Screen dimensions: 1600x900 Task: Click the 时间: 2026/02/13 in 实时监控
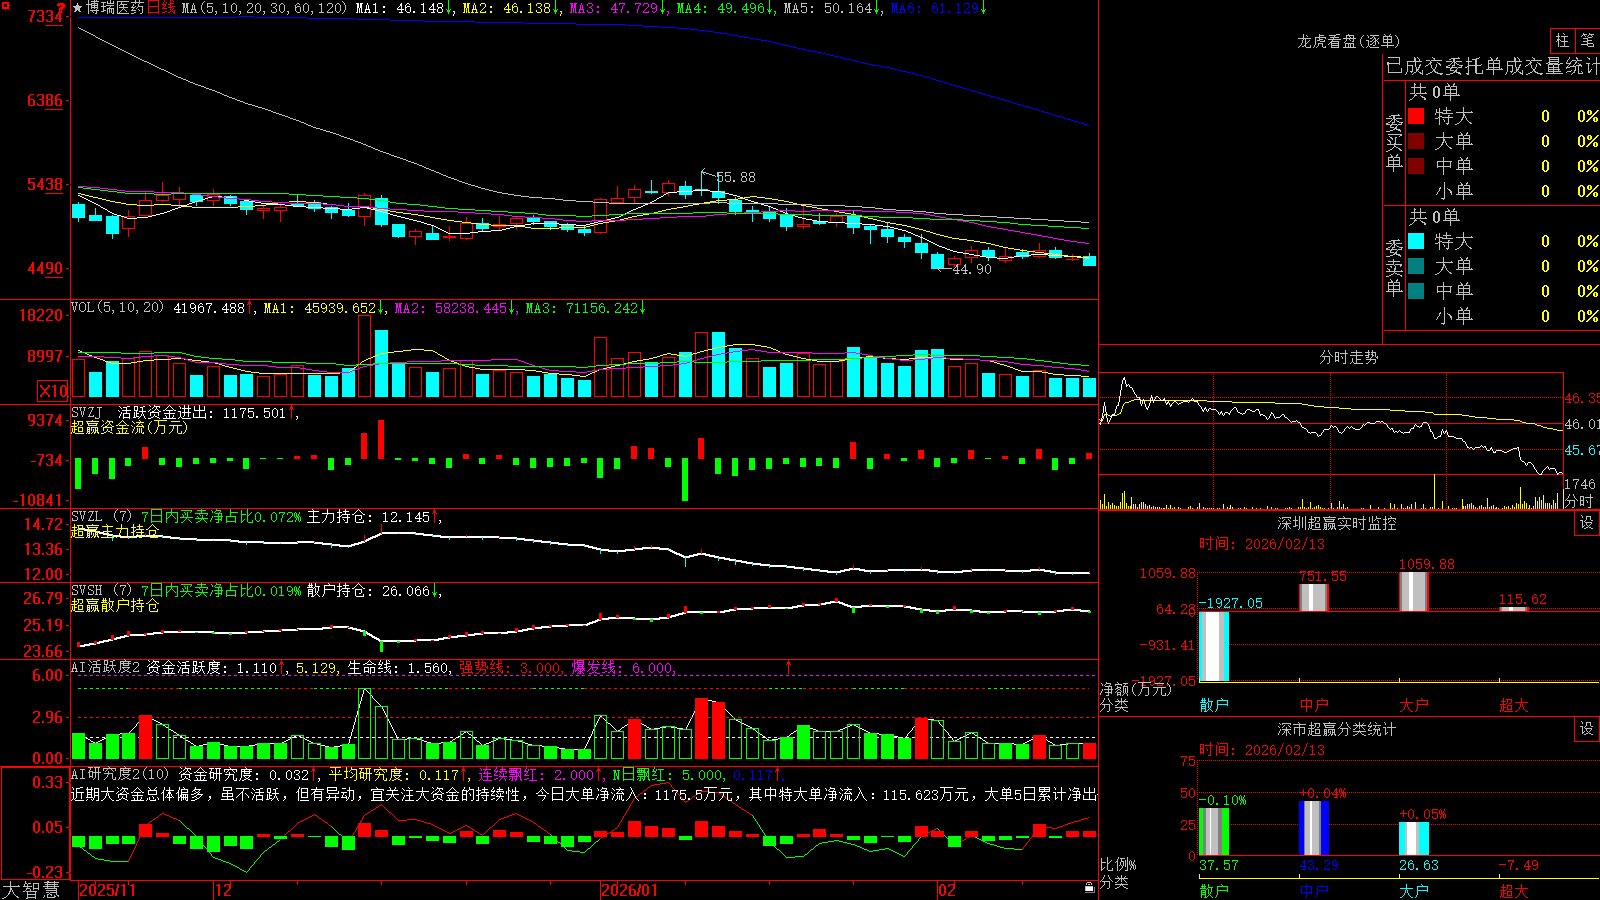(1262, 544)
